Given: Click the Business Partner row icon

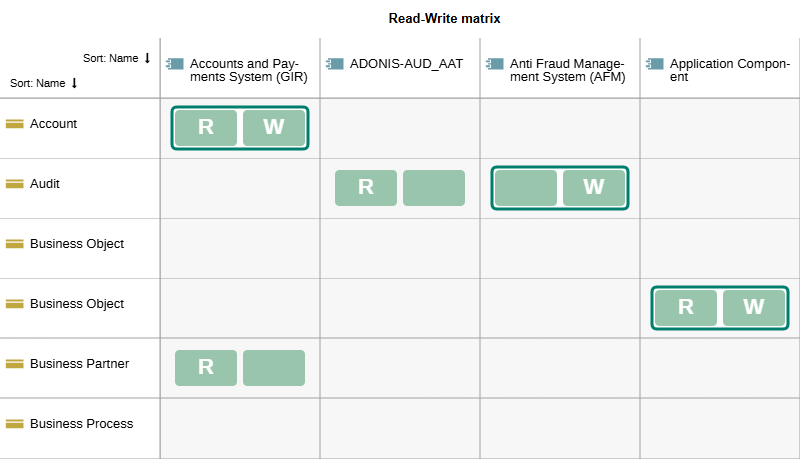Looking at the screenshot, I should (14, 364).
